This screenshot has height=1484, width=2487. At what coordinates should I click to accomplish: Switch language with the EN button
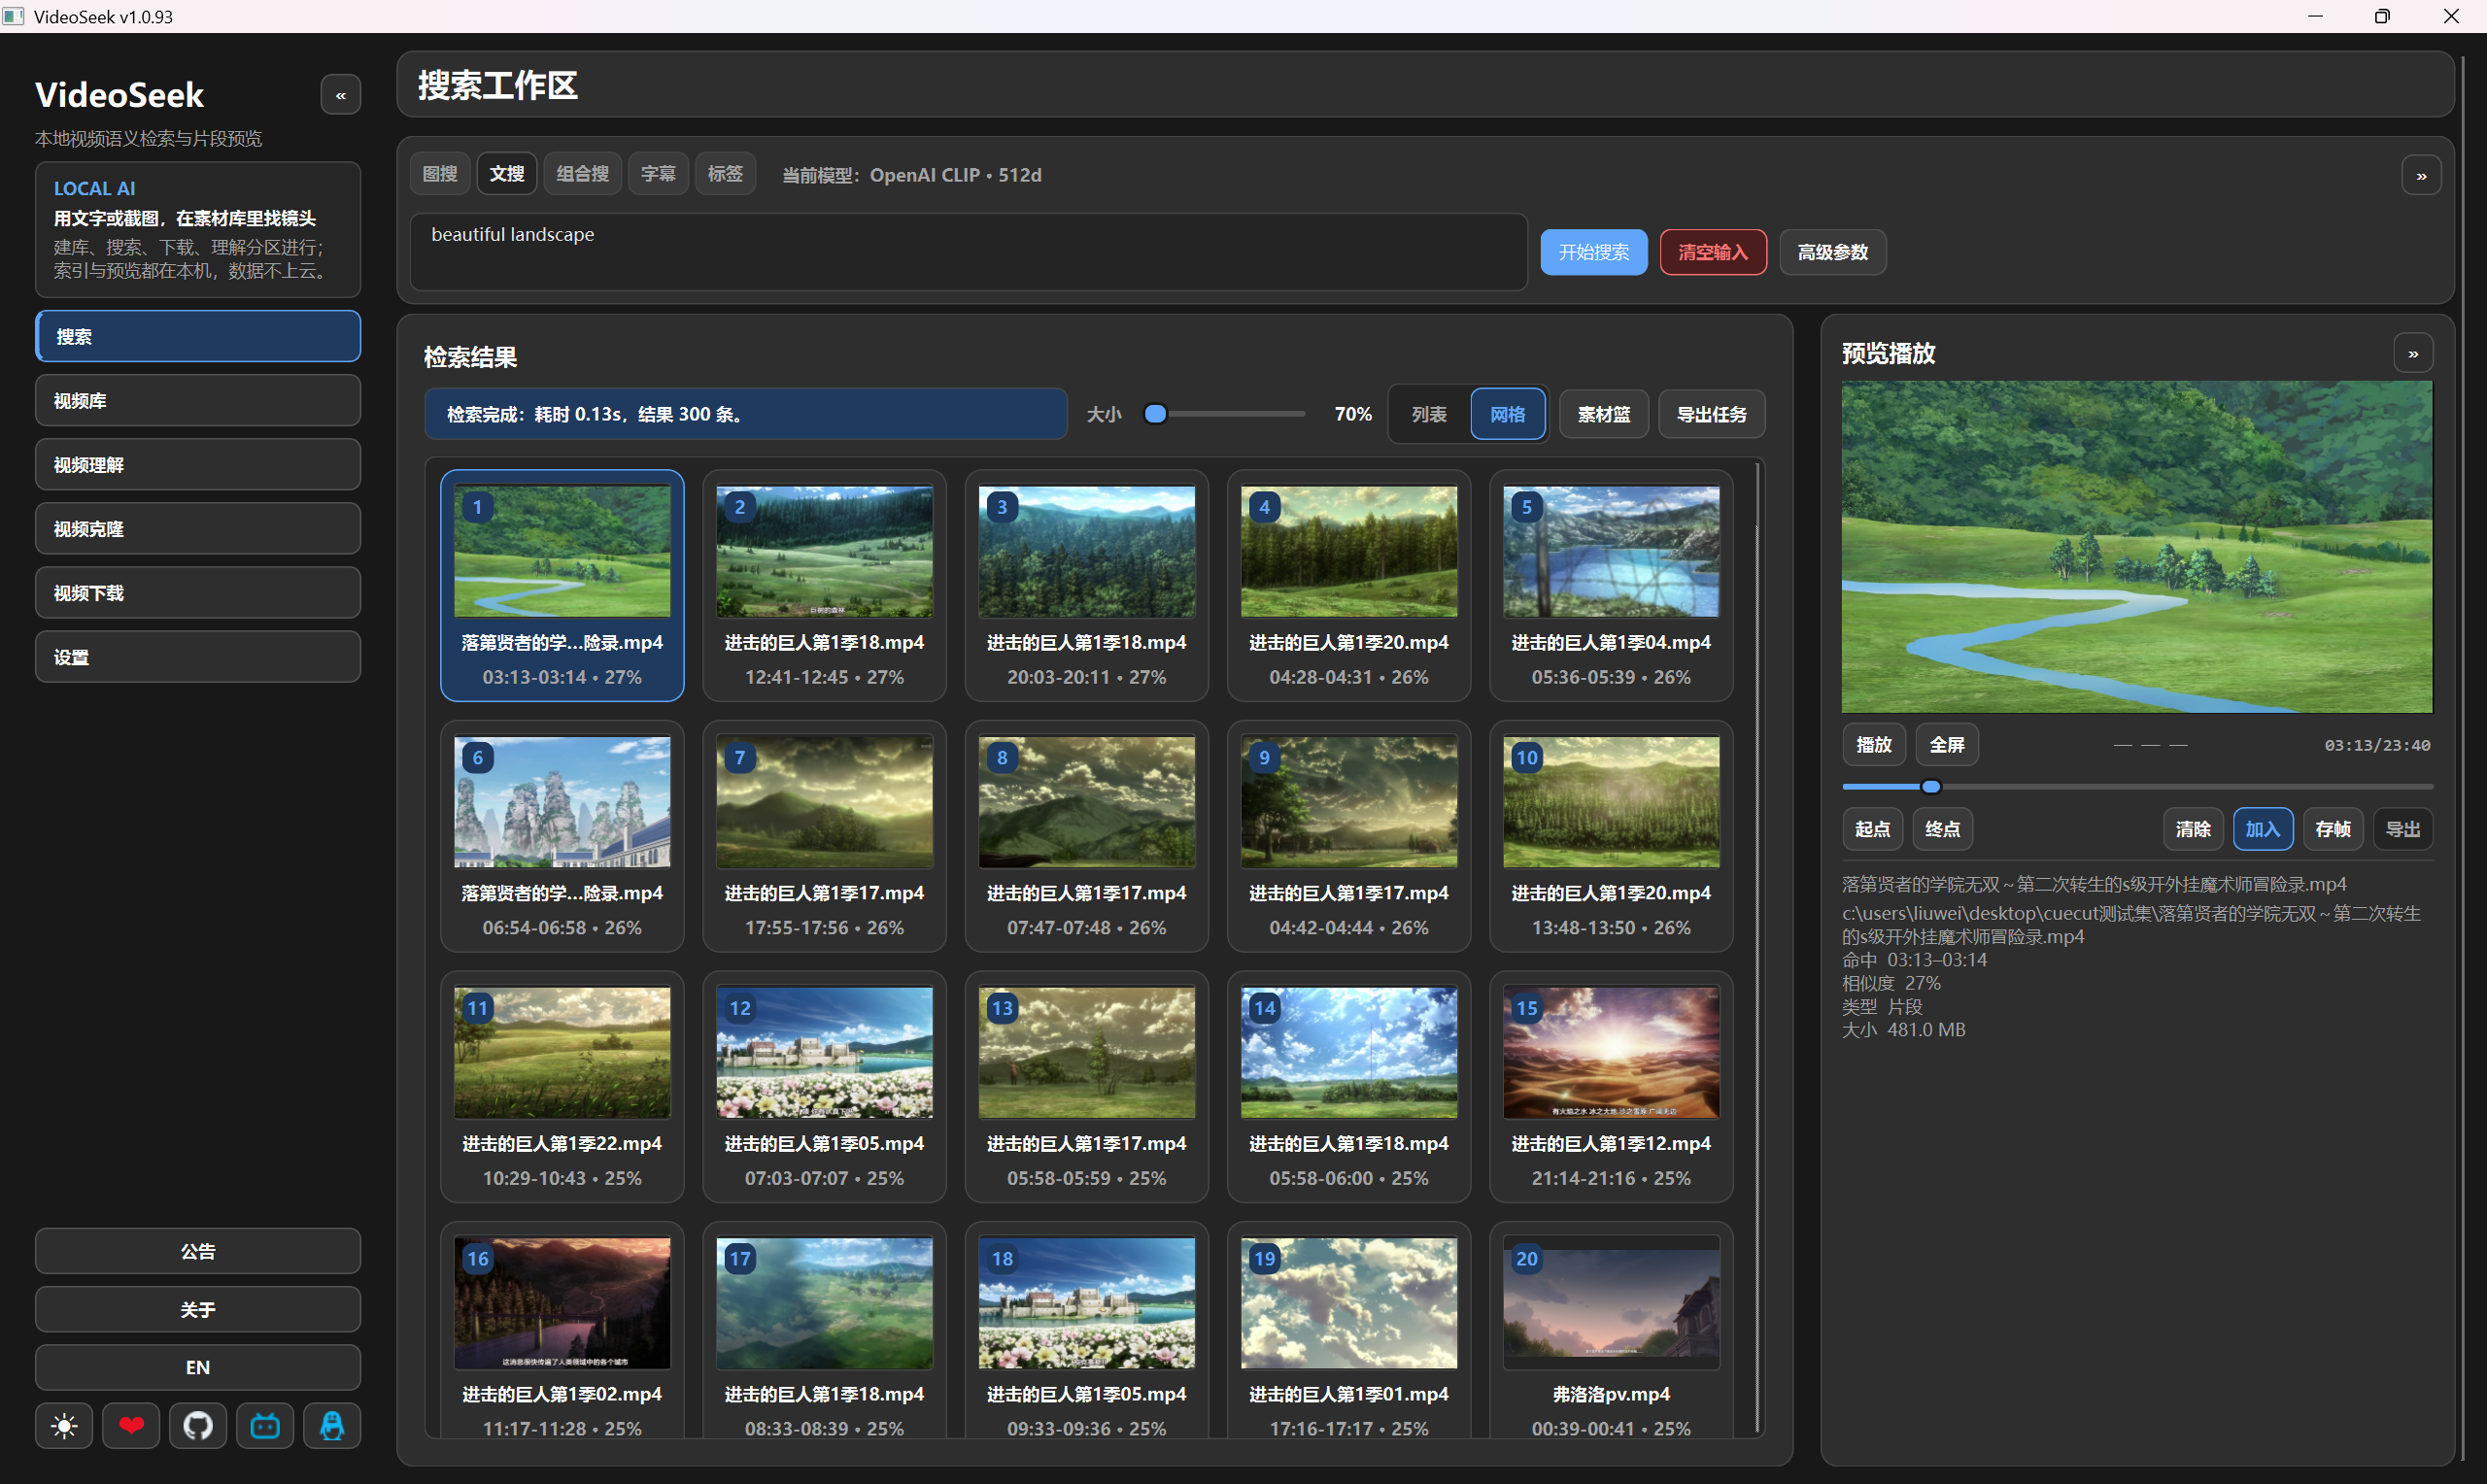pos(198,1367)
